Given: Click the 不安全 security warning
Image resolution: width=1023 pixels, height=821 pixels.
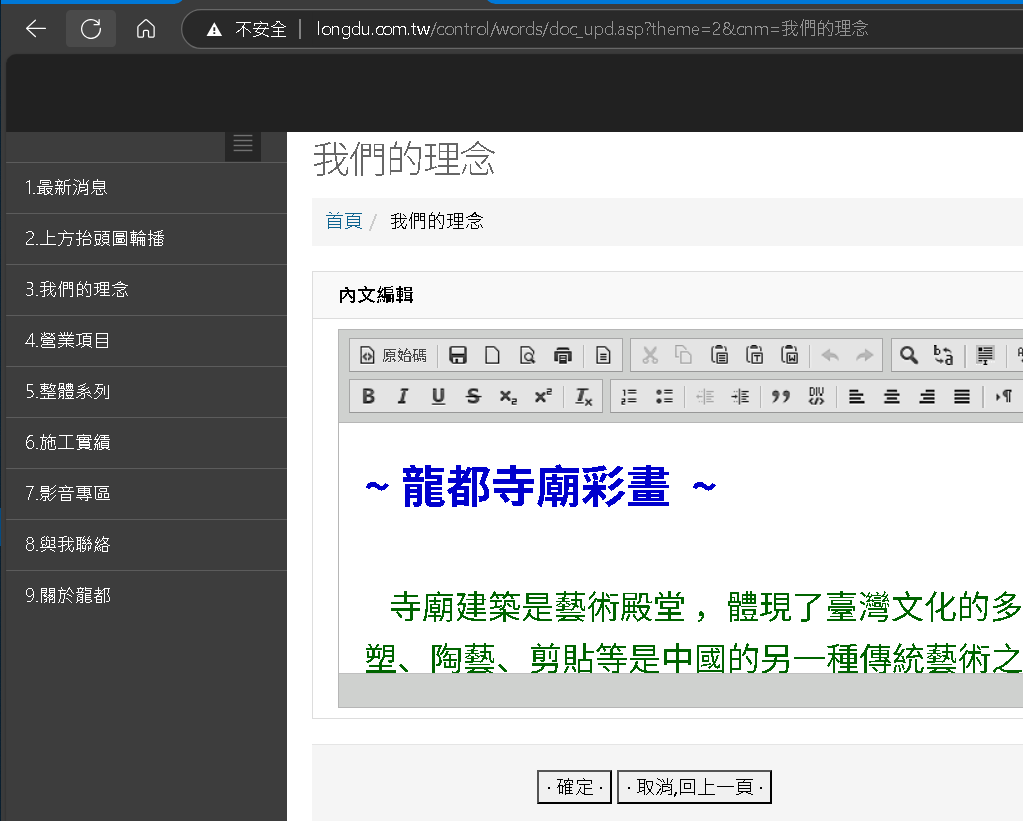Looking at the screenshot, I should (247, 29).
